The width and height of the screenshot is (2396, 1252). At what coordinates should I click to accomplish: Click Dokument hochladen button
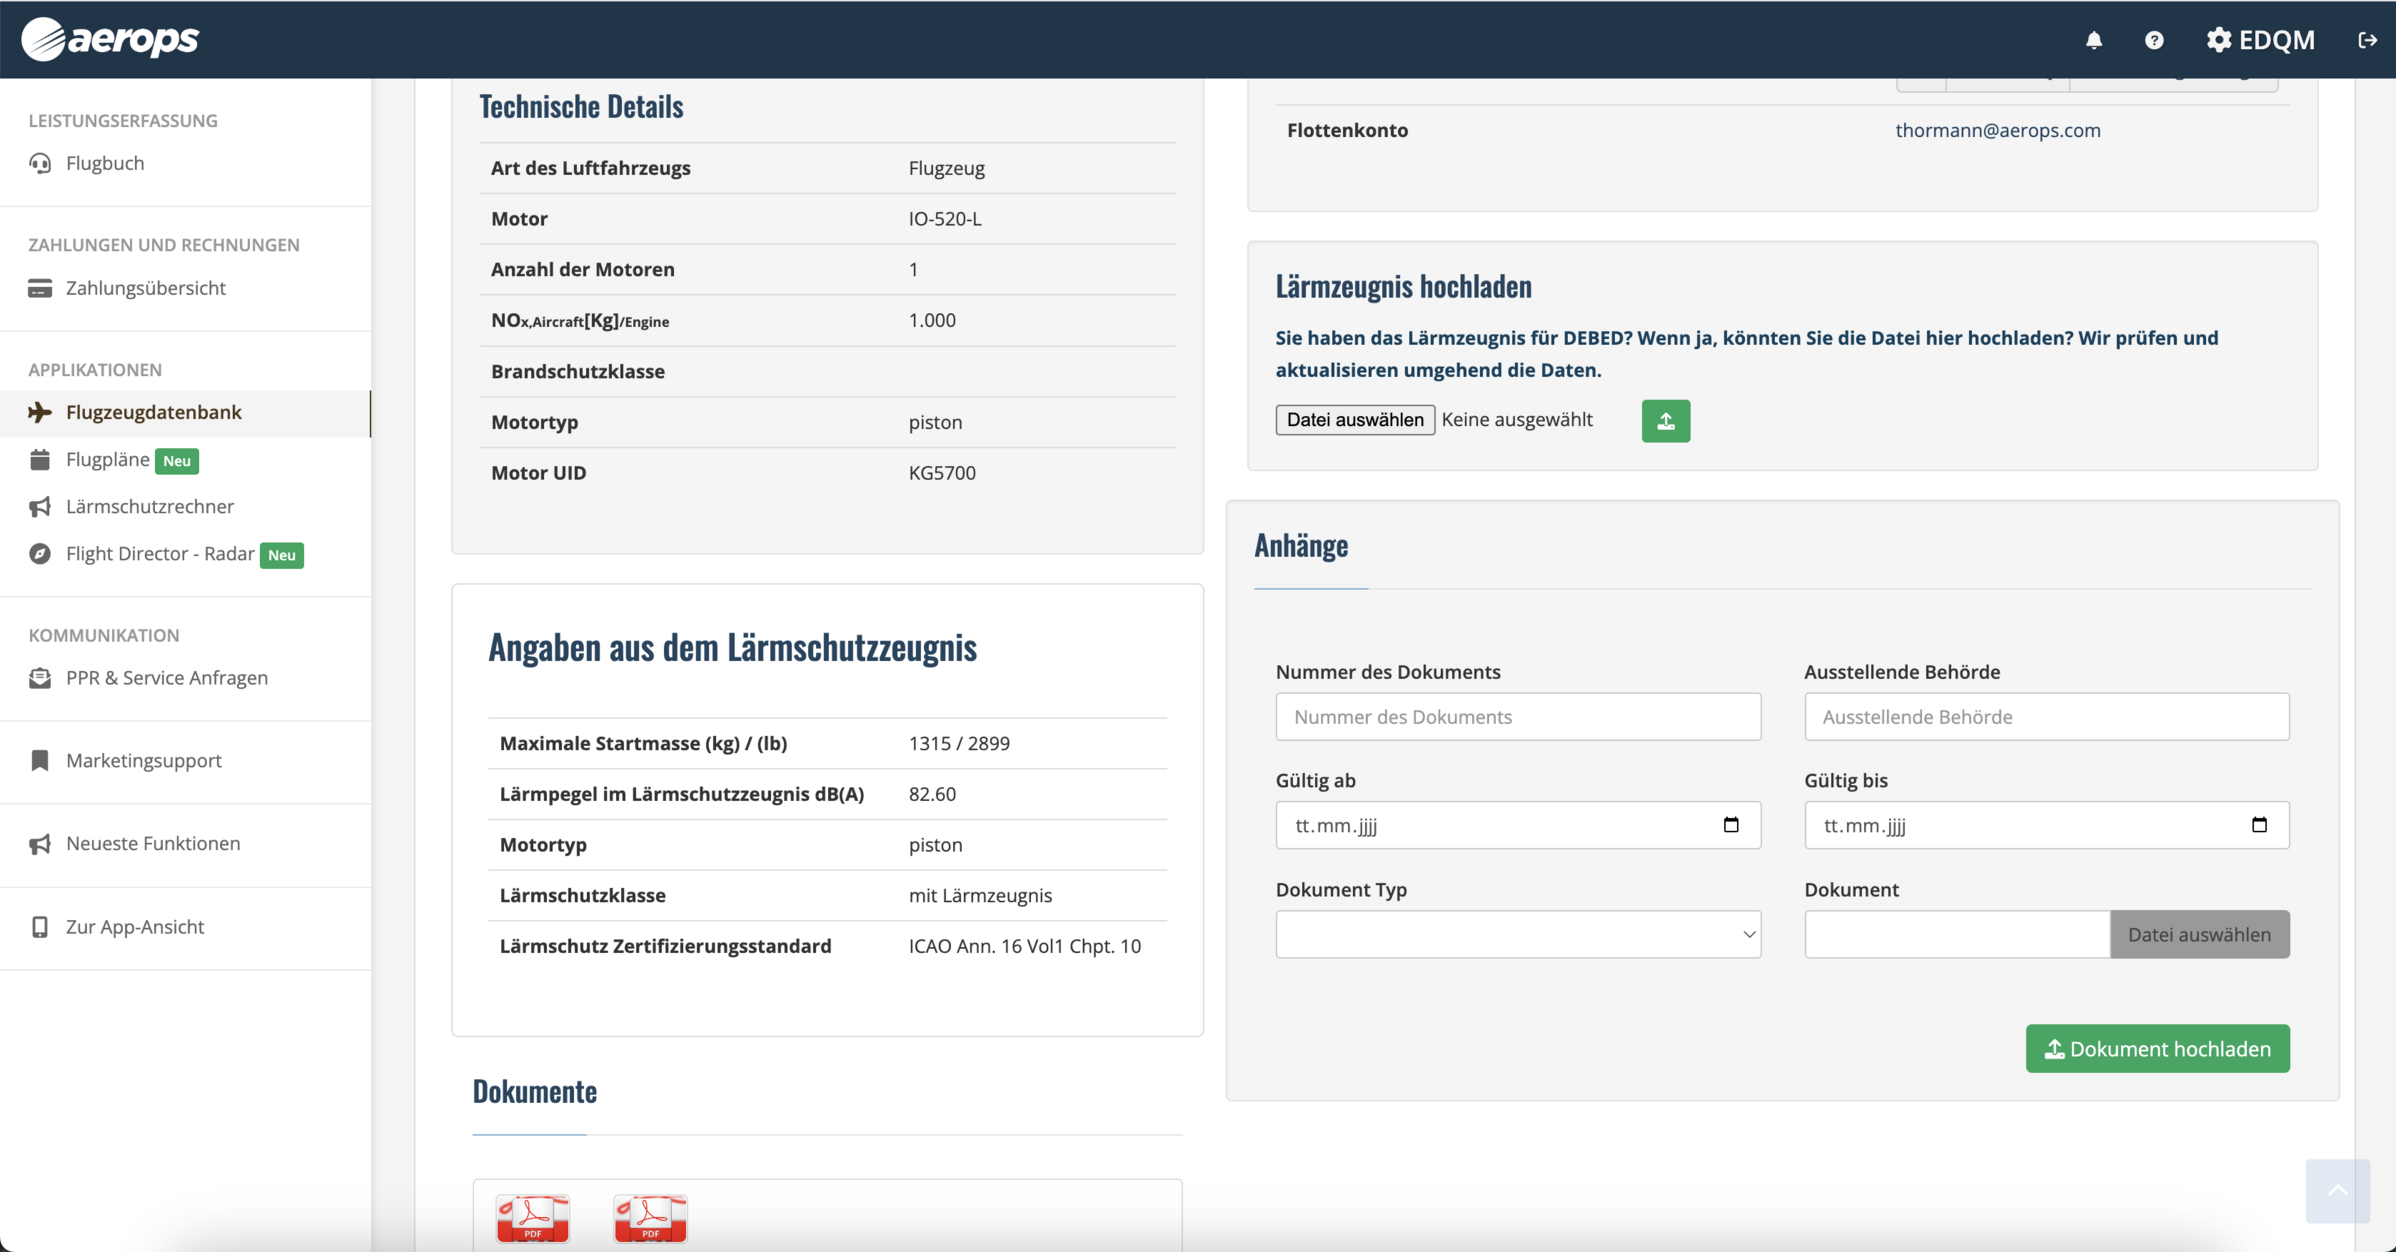click(2157, 1048)
